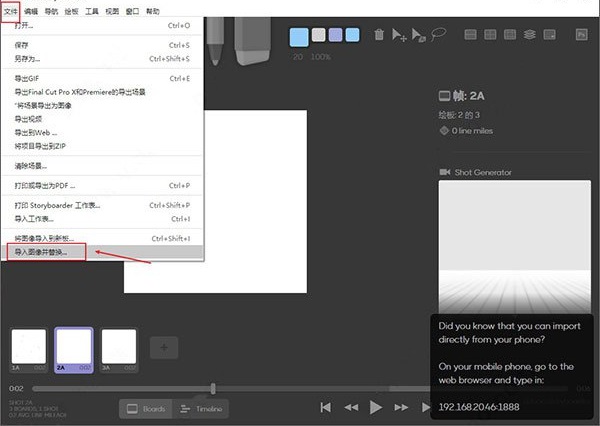The width and height of the screenshot is (600, 426).
Task: Click the white drawing canvas
Action: pyautogui.click(x=255, y=201)
